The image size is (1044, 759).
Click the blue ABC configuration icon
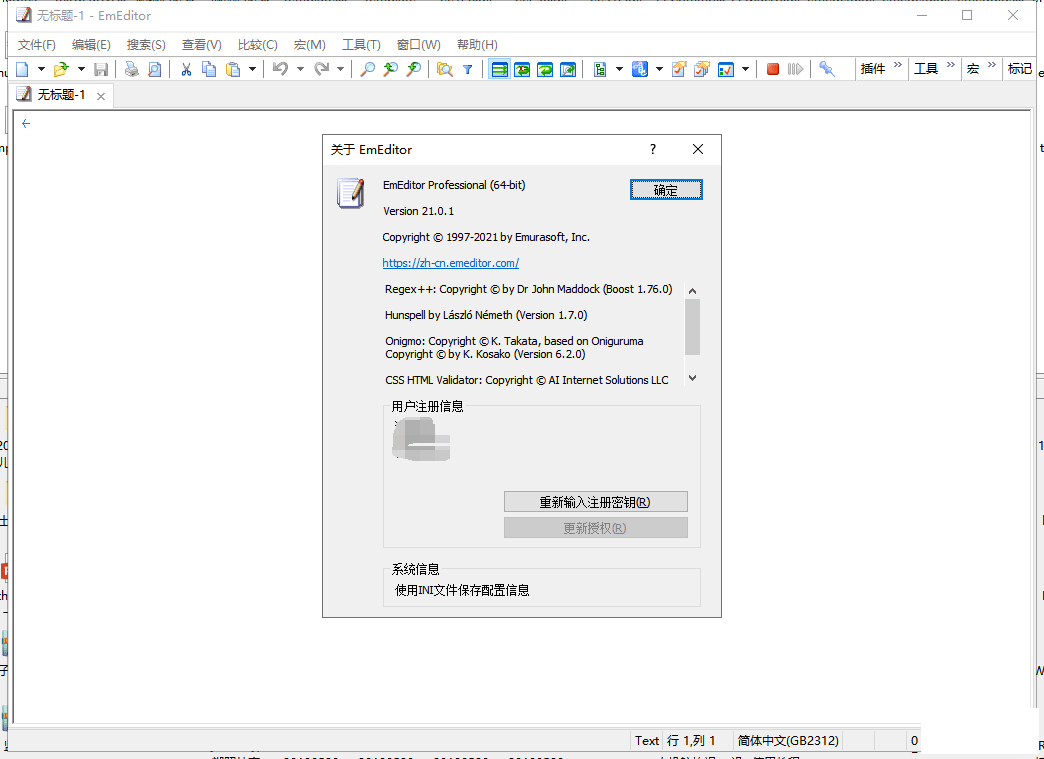click(x=640, y=69)
